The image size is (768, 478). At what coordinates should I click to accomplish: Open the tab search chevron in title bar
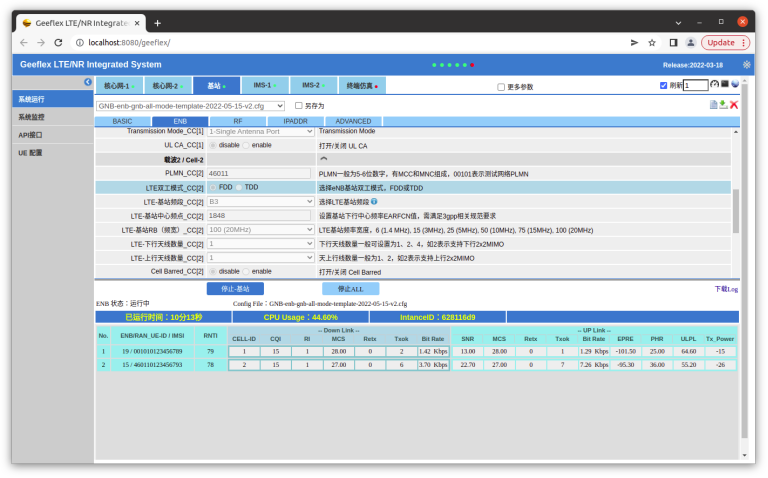tap(678, 23)
